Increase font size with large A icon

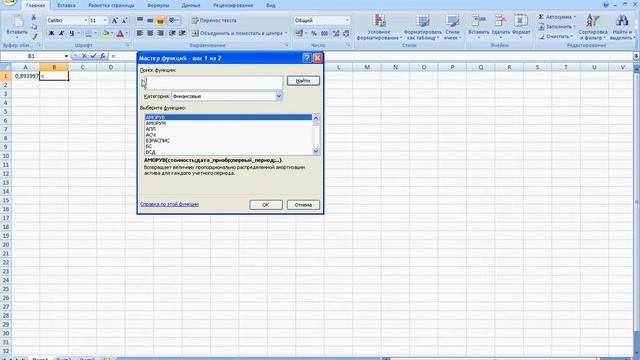click(x=115, y=20)
